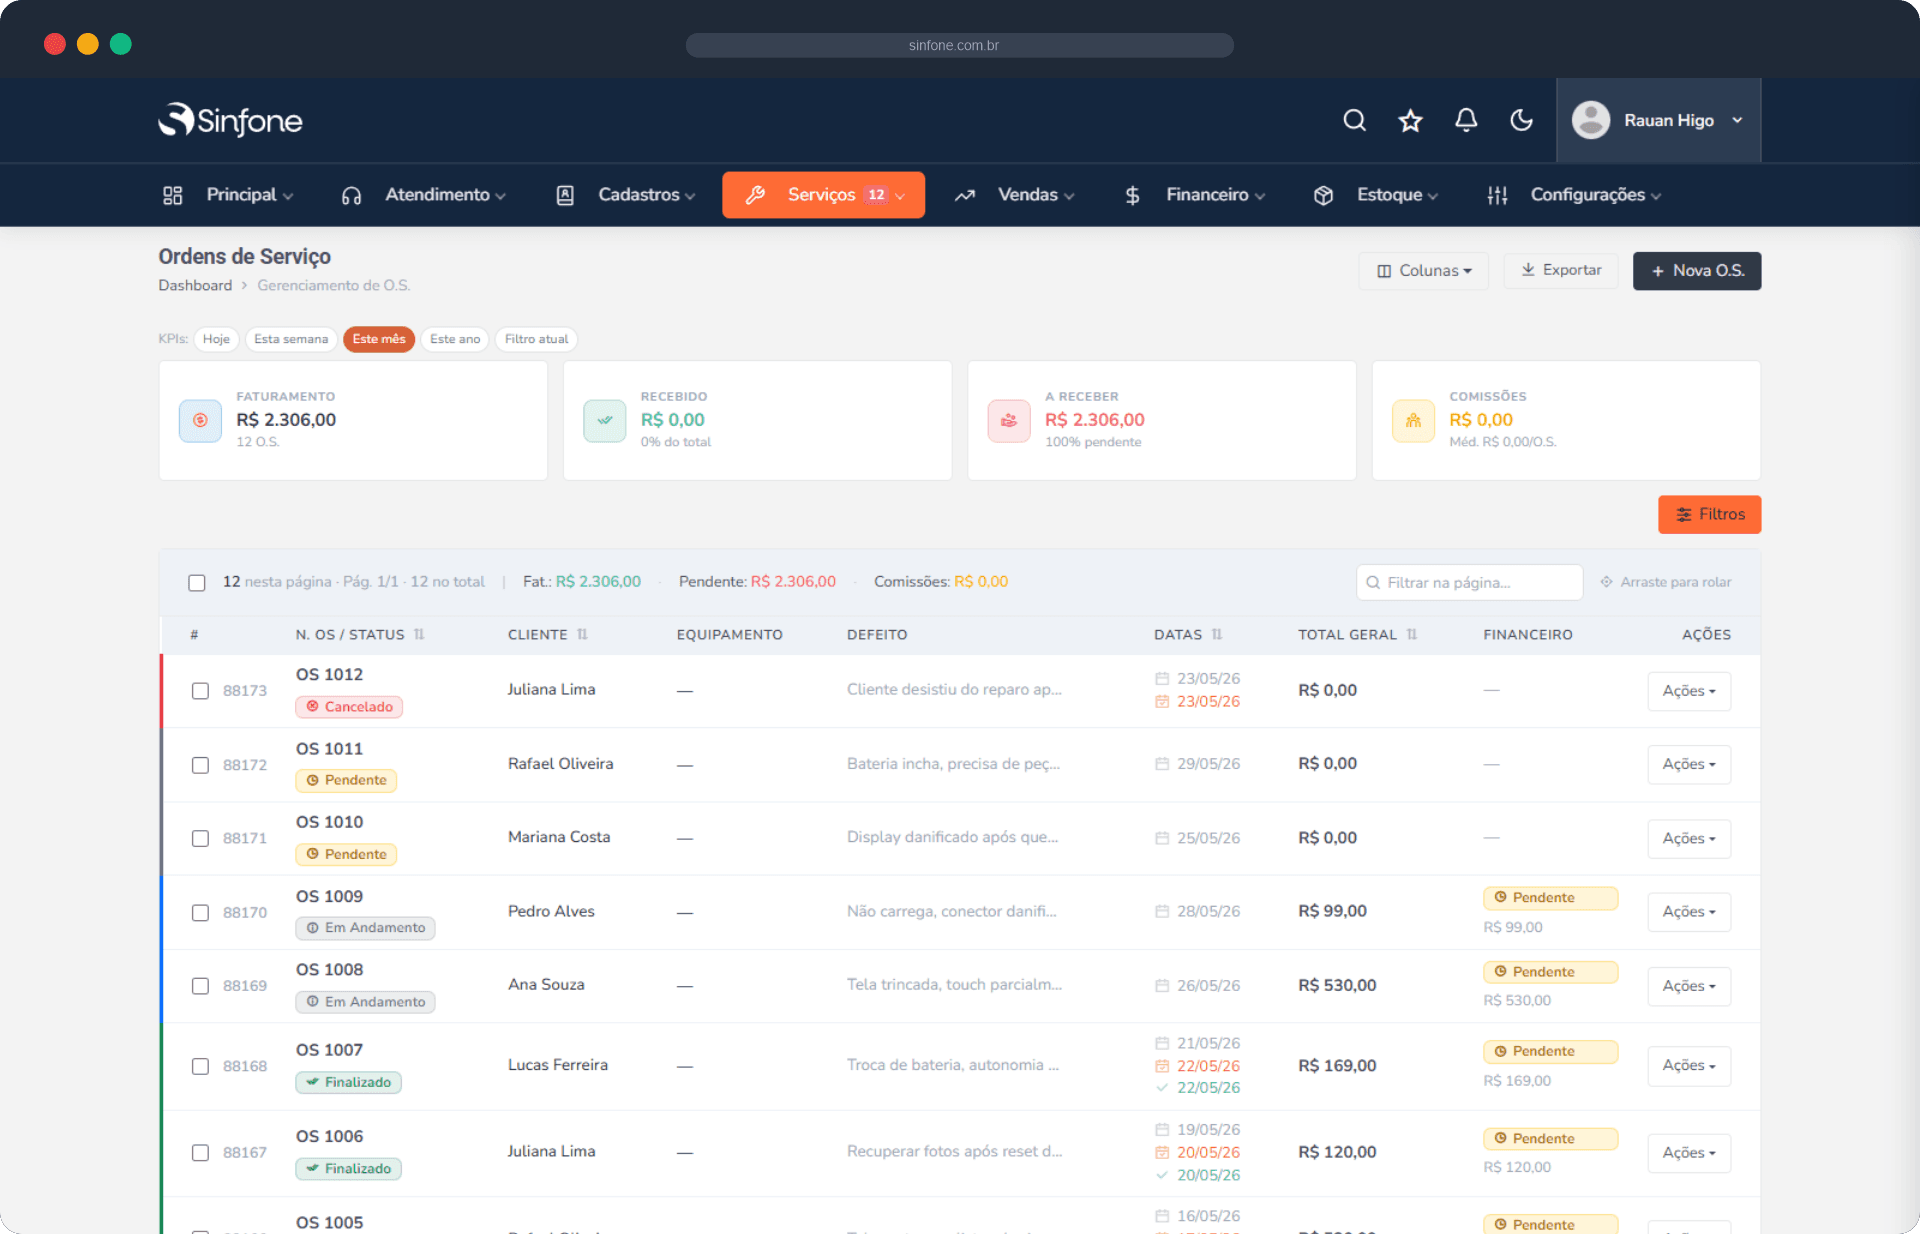Open the Serviços menu

pyautogui.click(x=824, y=195)
